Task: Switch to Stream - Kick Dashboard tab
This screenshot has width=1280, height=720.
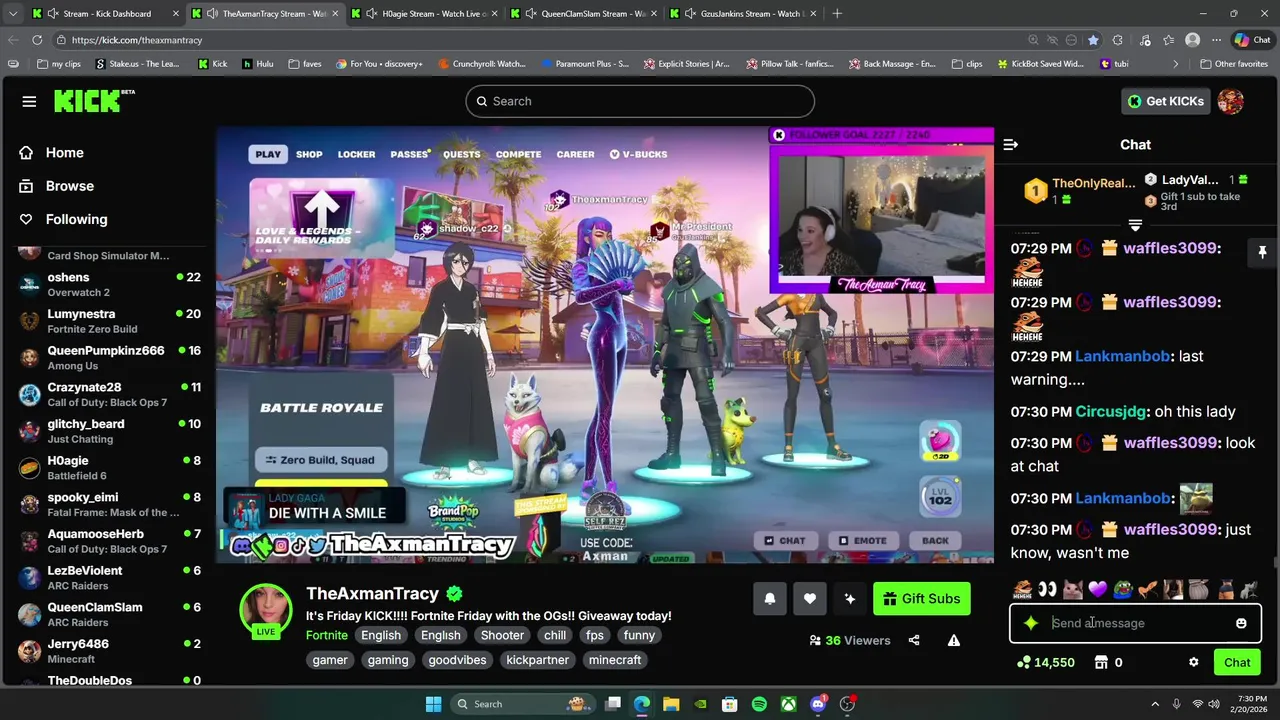Action: coord(106,14)
